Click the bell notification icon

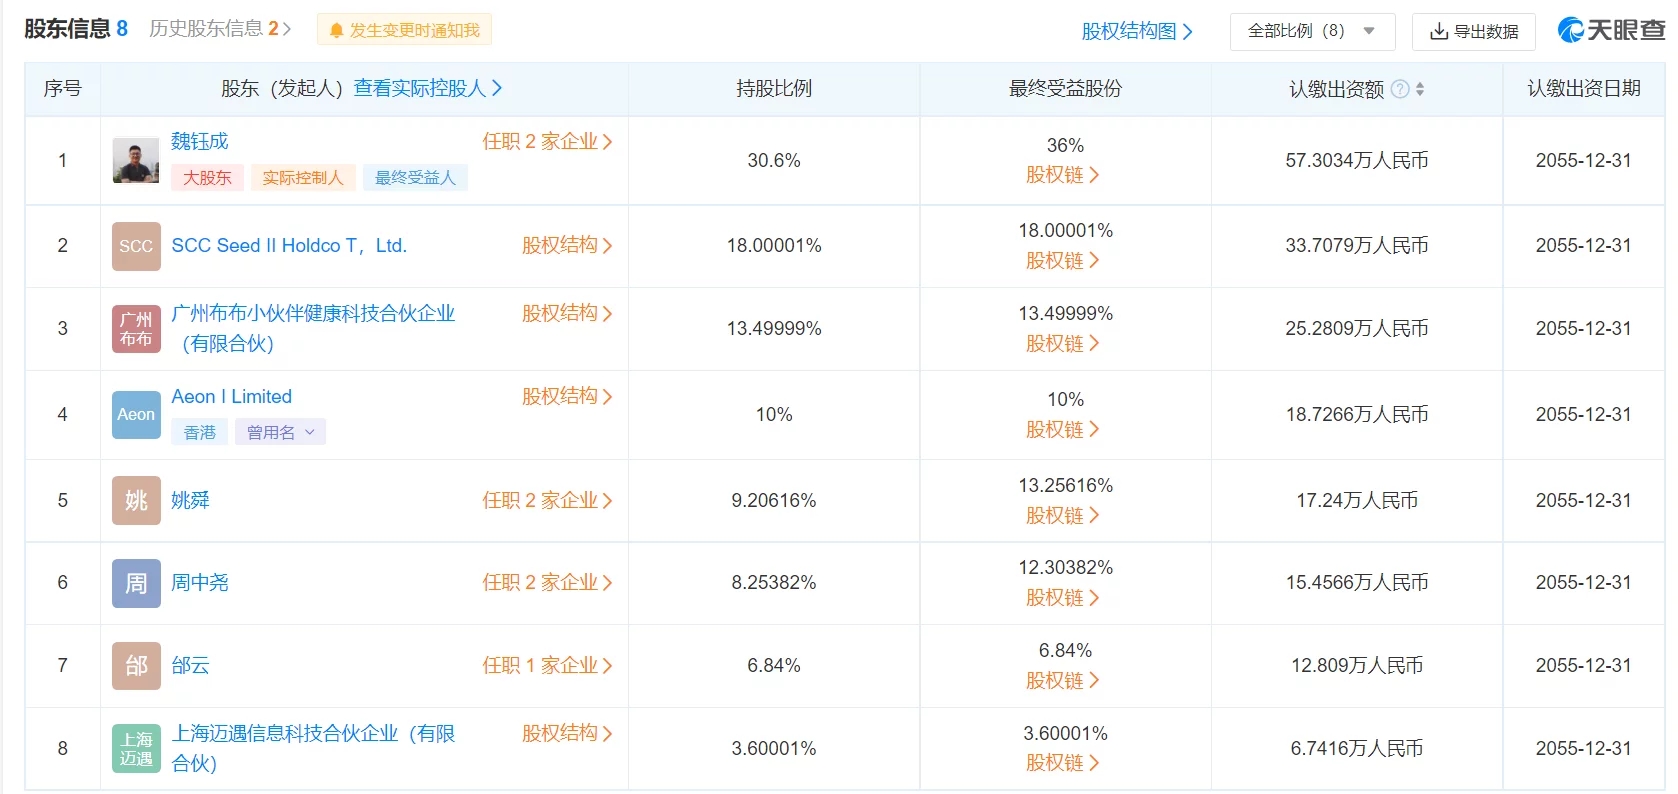click(x=337, y=31)
